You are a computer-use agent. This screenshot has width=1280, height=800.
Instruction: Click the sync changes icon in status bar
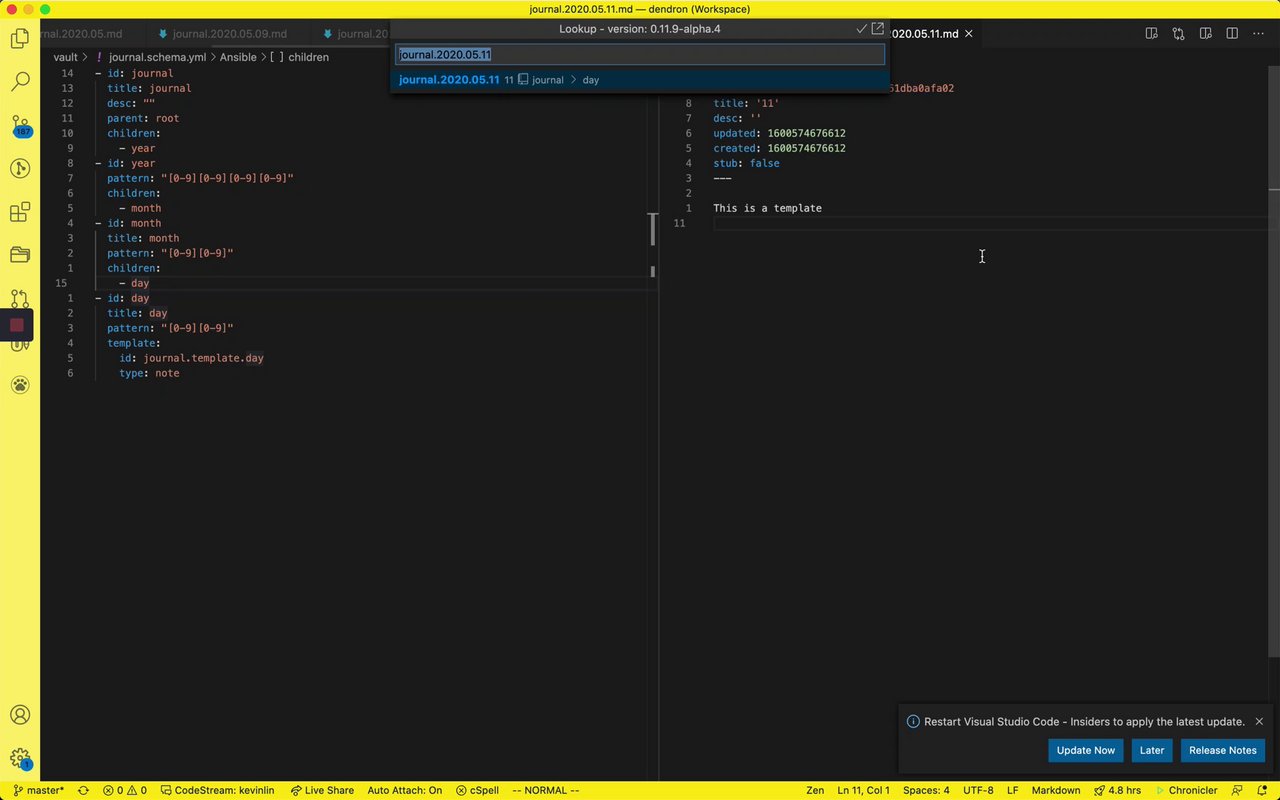click(83, 790)
